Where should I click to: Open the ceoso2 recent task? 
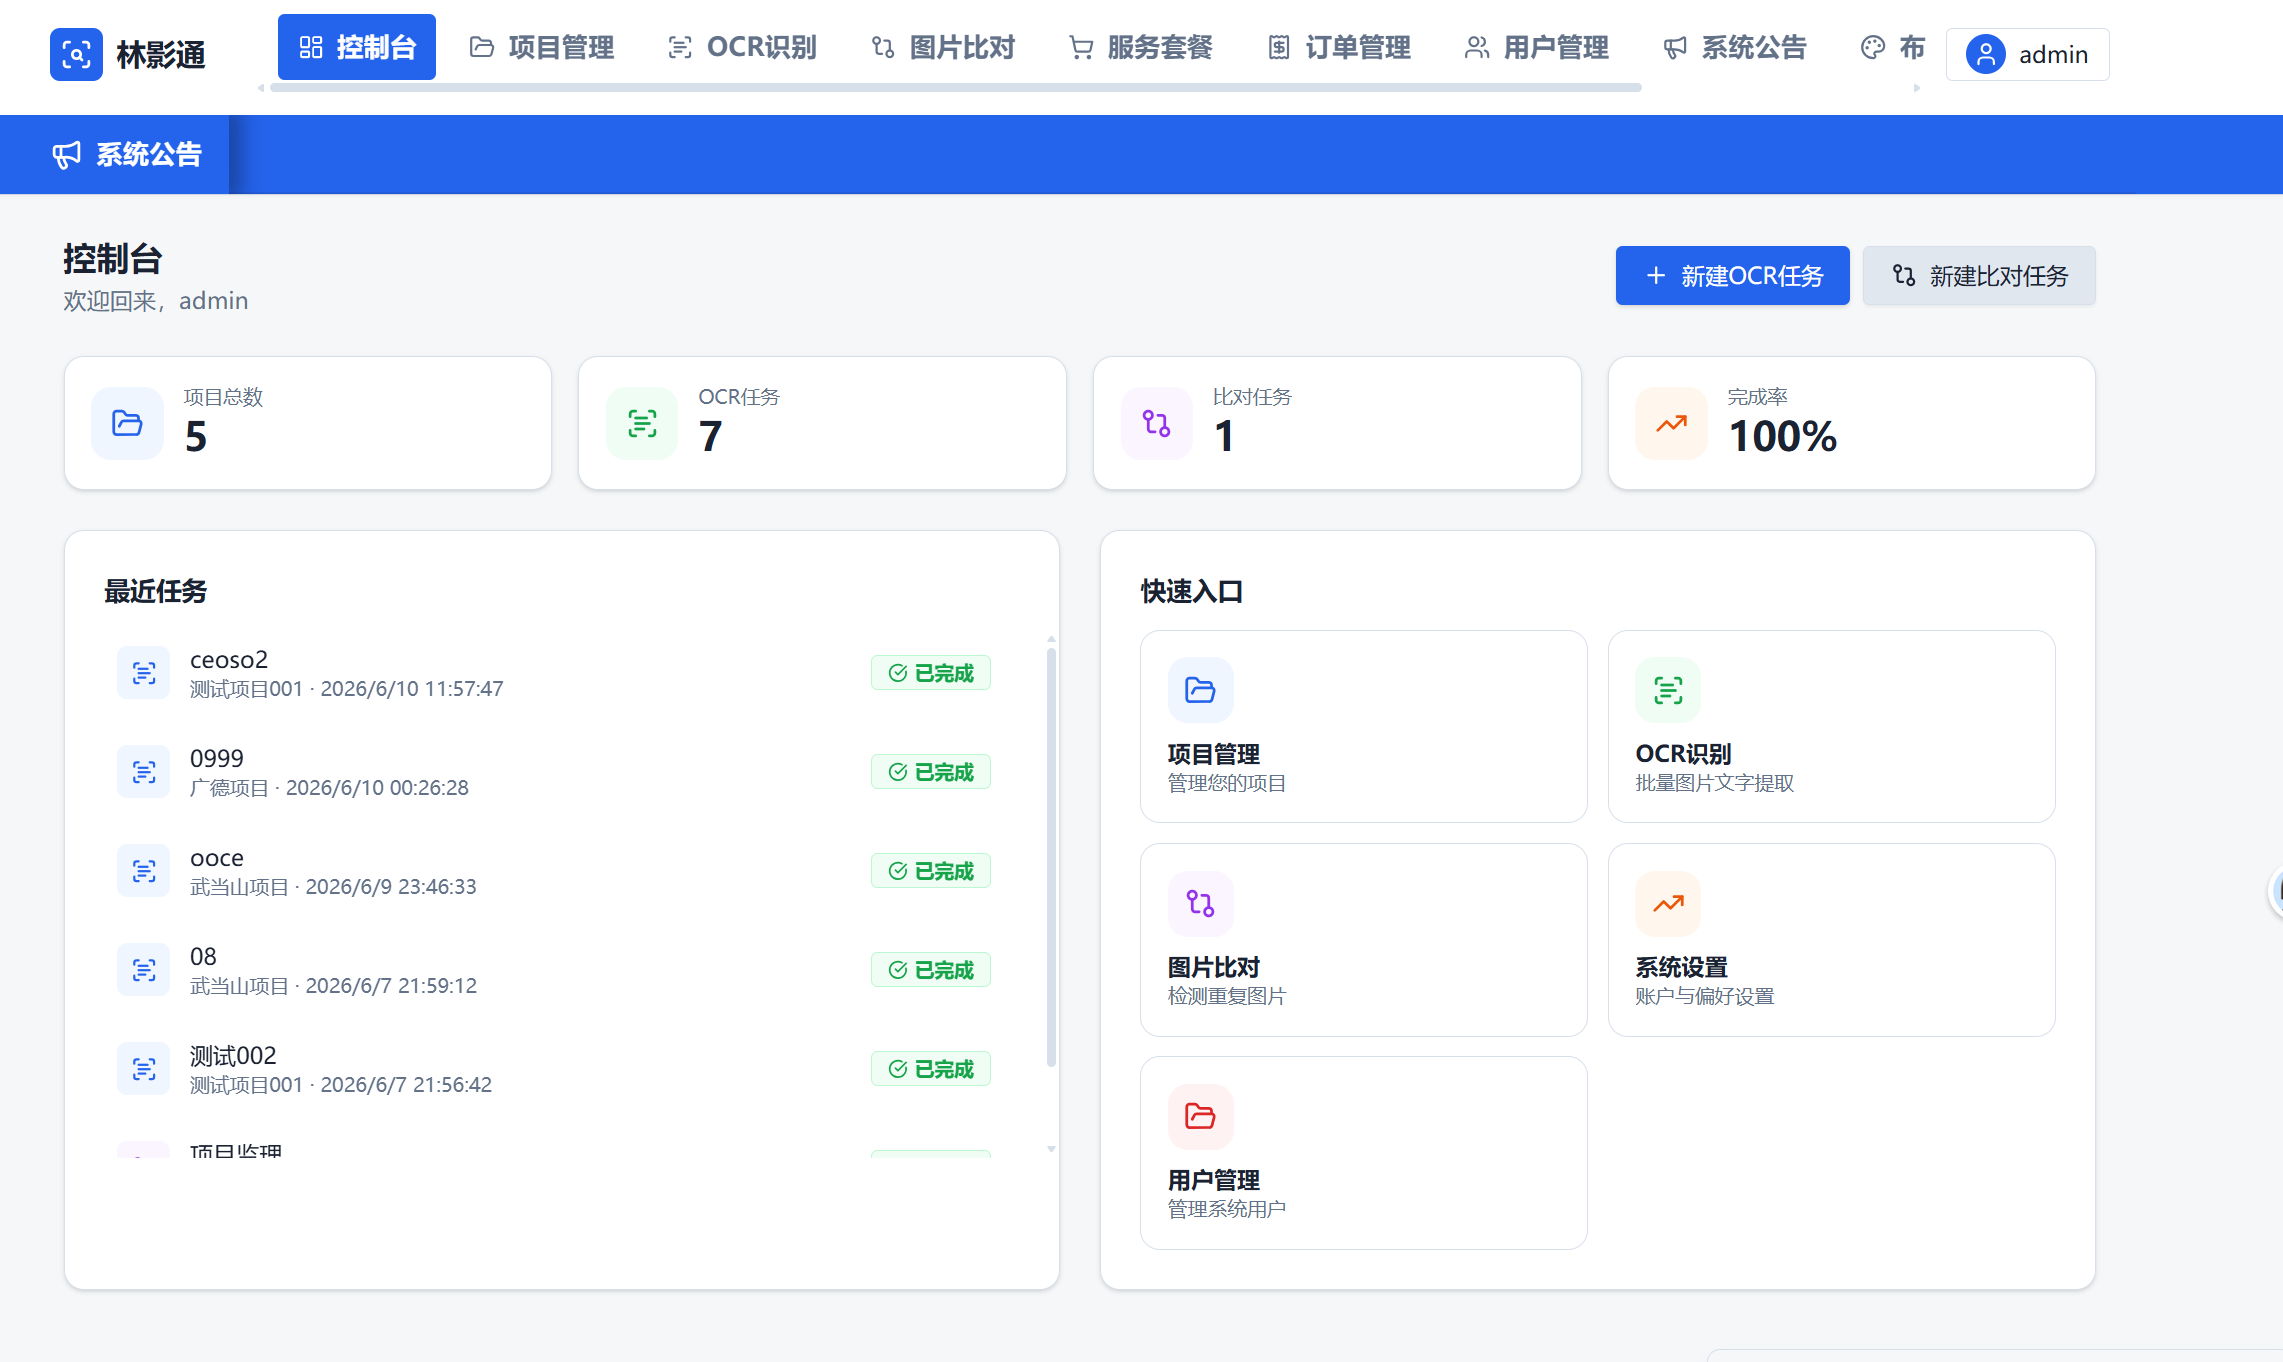[554, 673]
